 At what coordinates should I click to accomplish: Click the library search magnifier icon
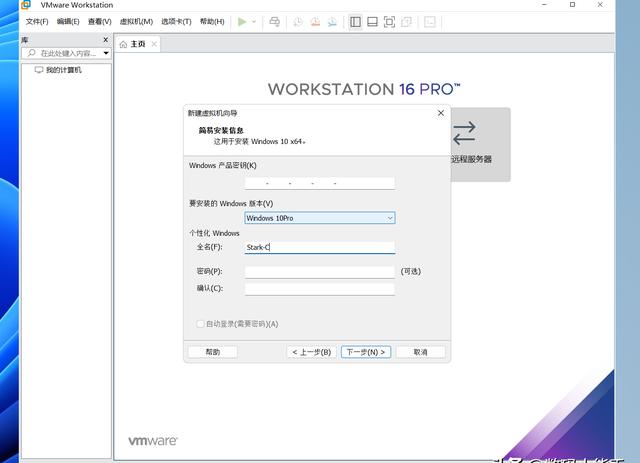(x=31, y=53)
